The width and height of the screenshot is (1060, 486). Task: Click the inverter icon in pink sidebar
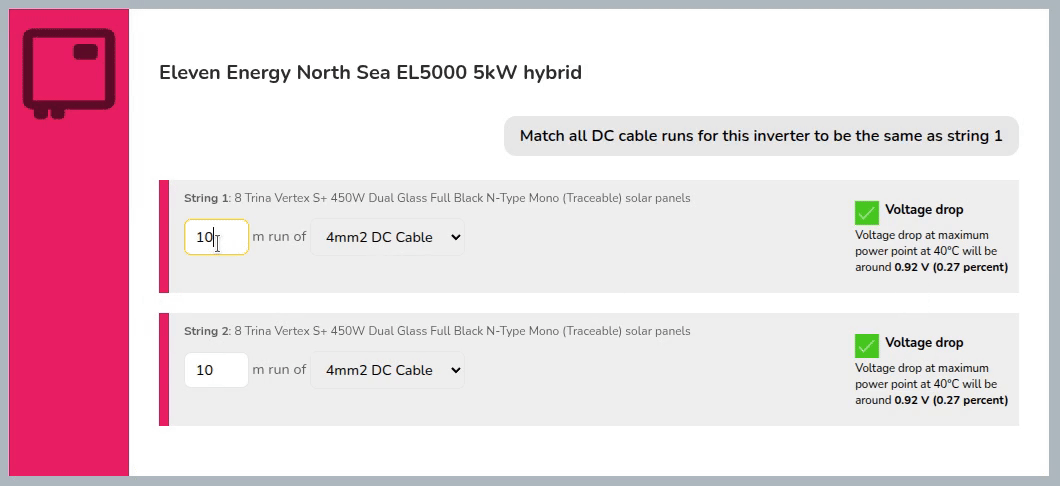coord(68,72)
